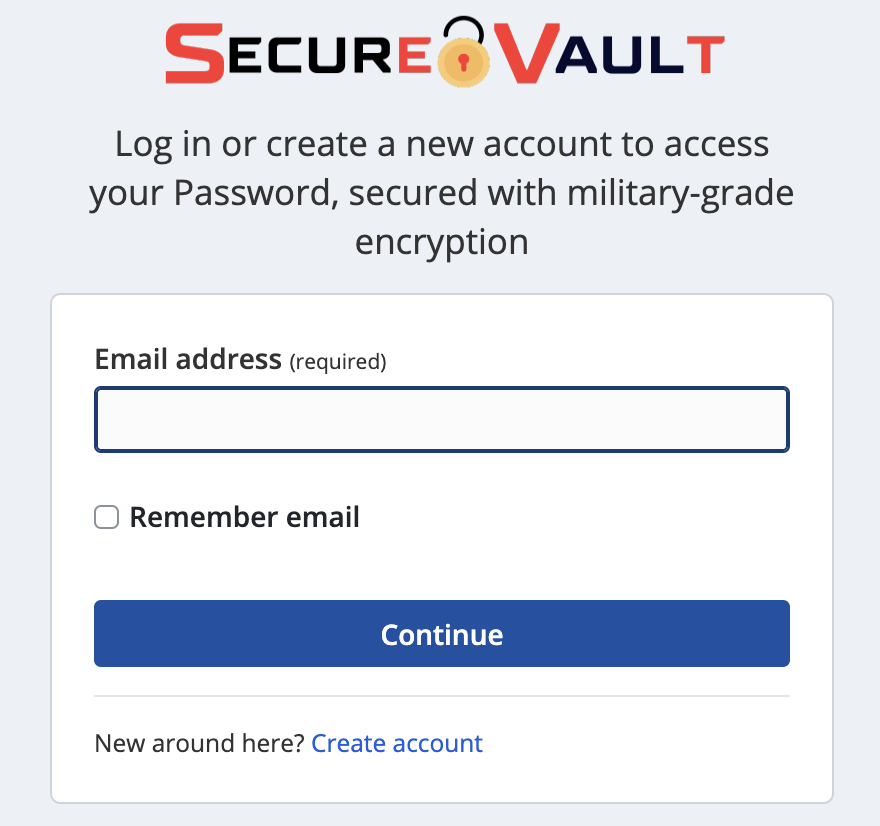
Task: Click the "Email address" field label
Action: coord(188,359)
